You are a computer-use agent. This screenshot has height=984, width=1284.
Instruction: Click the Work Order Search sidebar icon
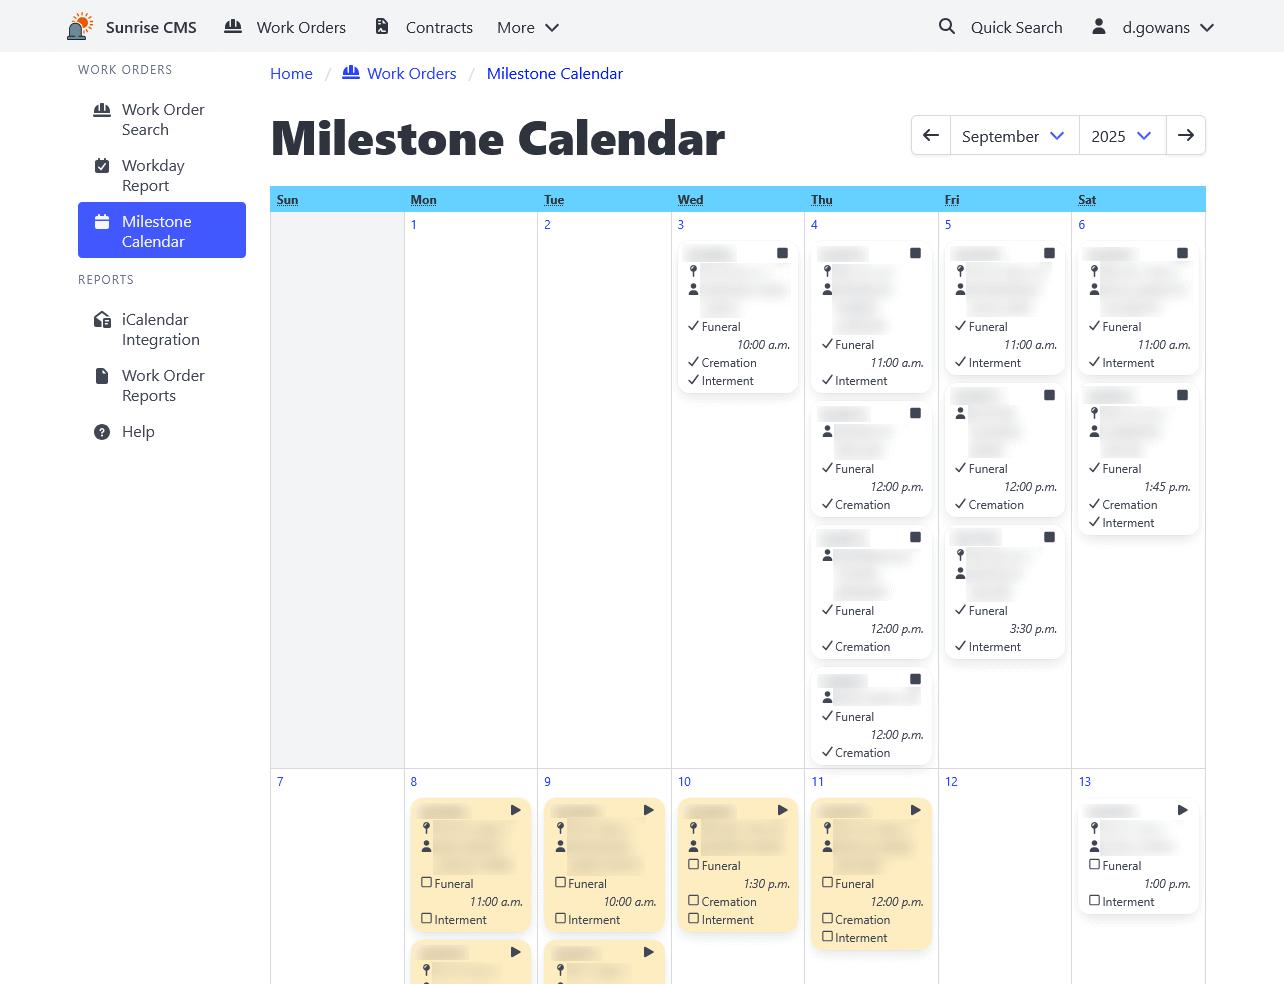pyautogui.click(x=102, y=110)
